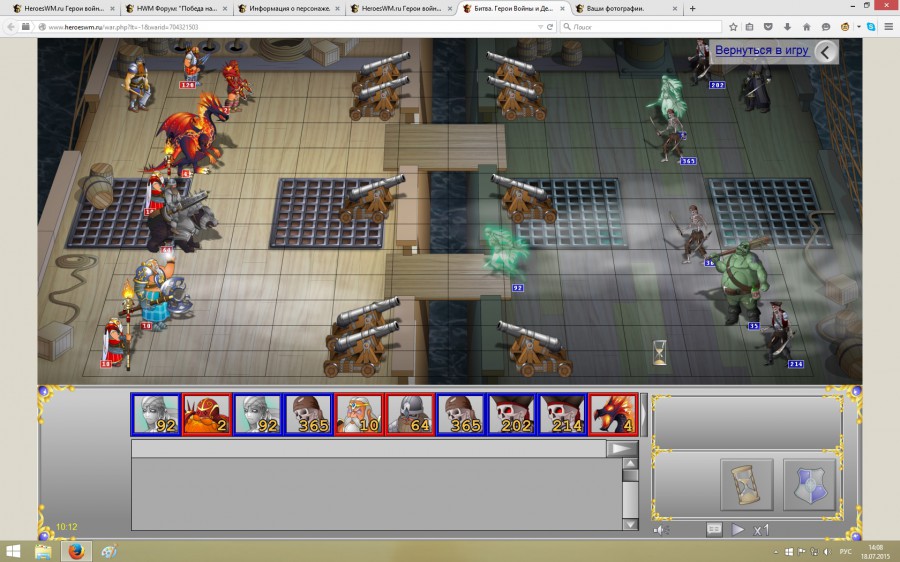Click the play button next to x1
The image size is (900, 562).
[738, 529]
